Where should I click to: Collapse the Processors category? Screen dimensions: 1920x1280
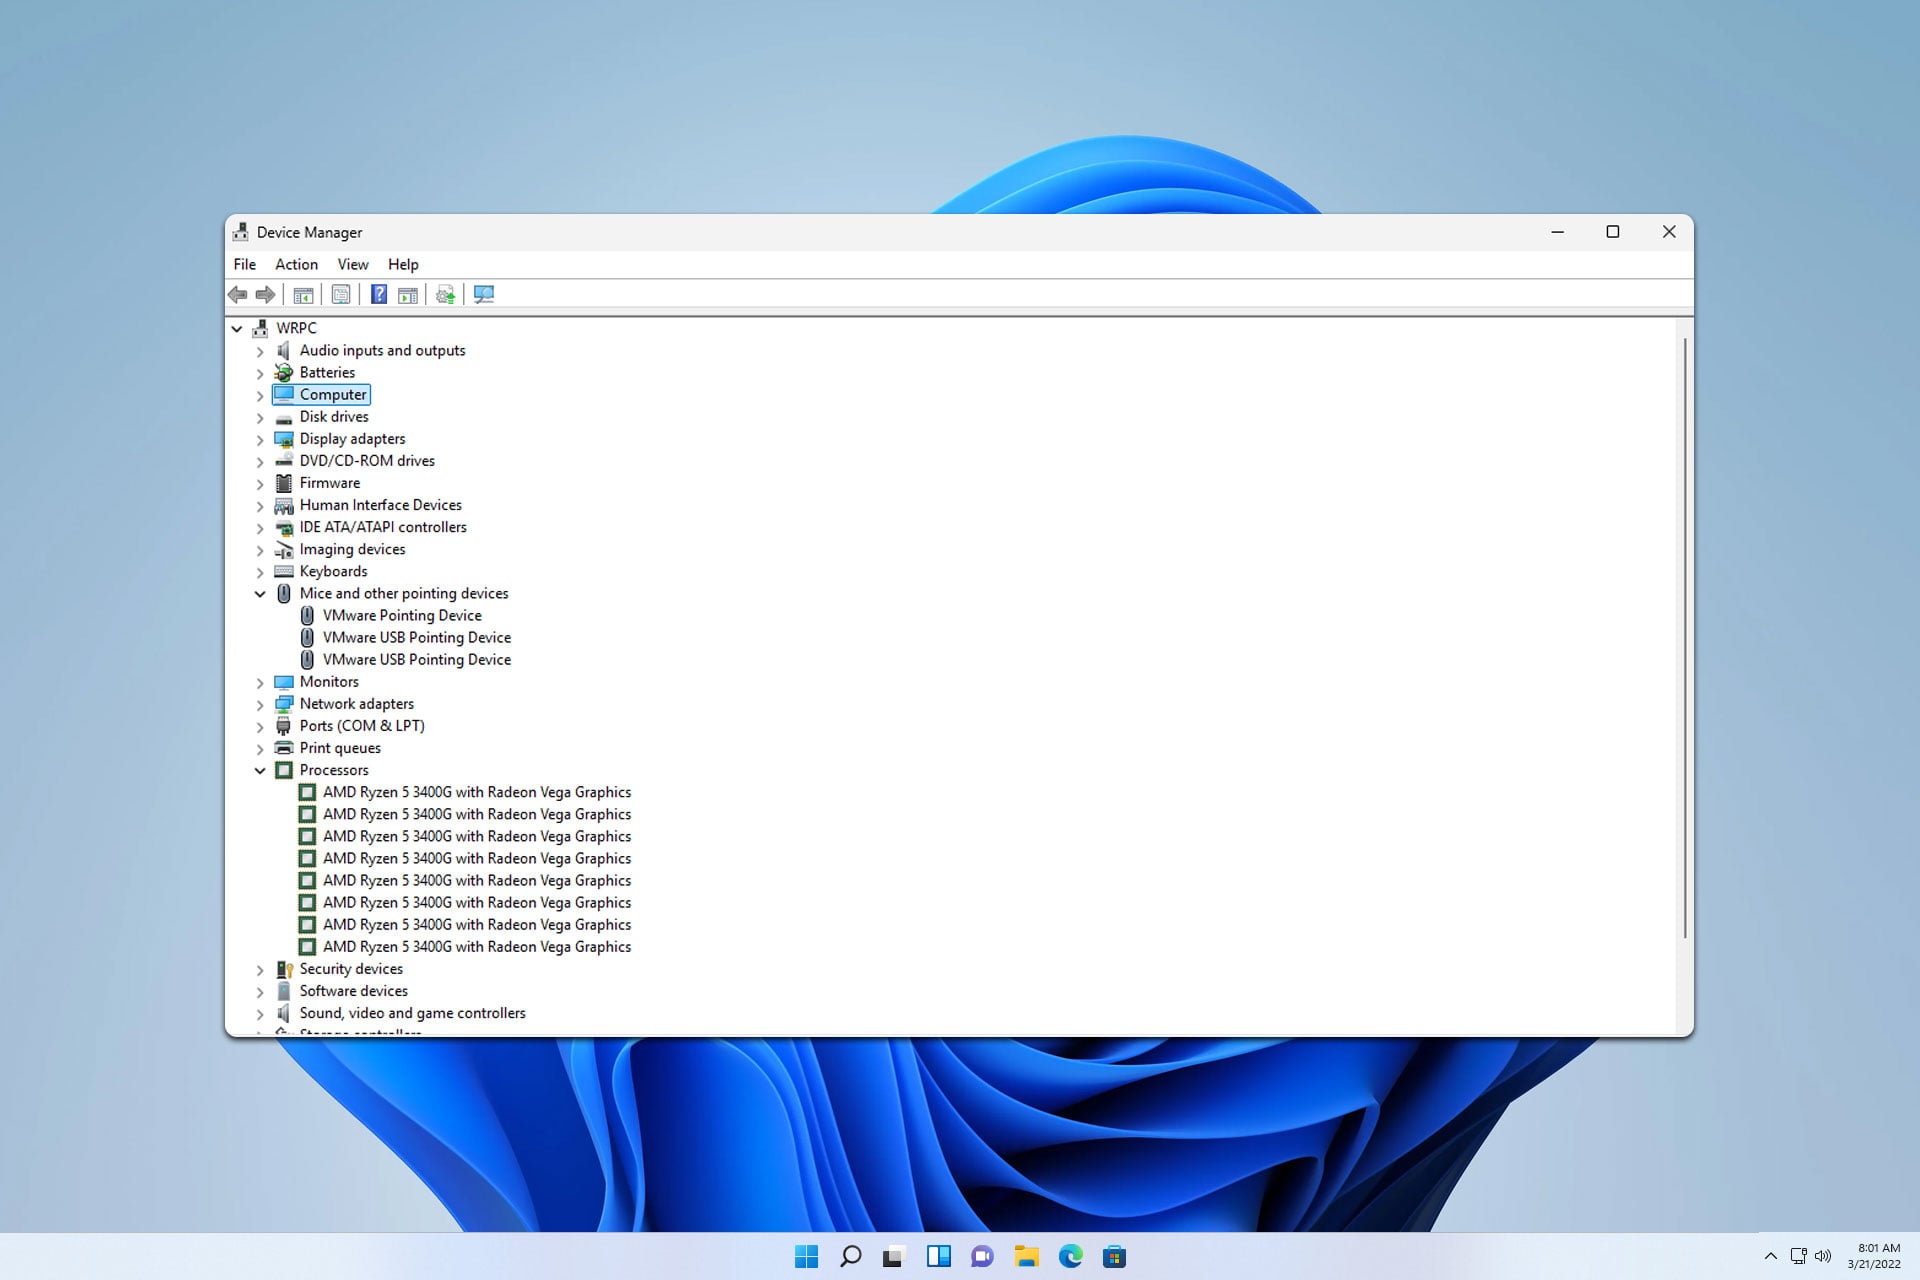click(x=261, y=770)
